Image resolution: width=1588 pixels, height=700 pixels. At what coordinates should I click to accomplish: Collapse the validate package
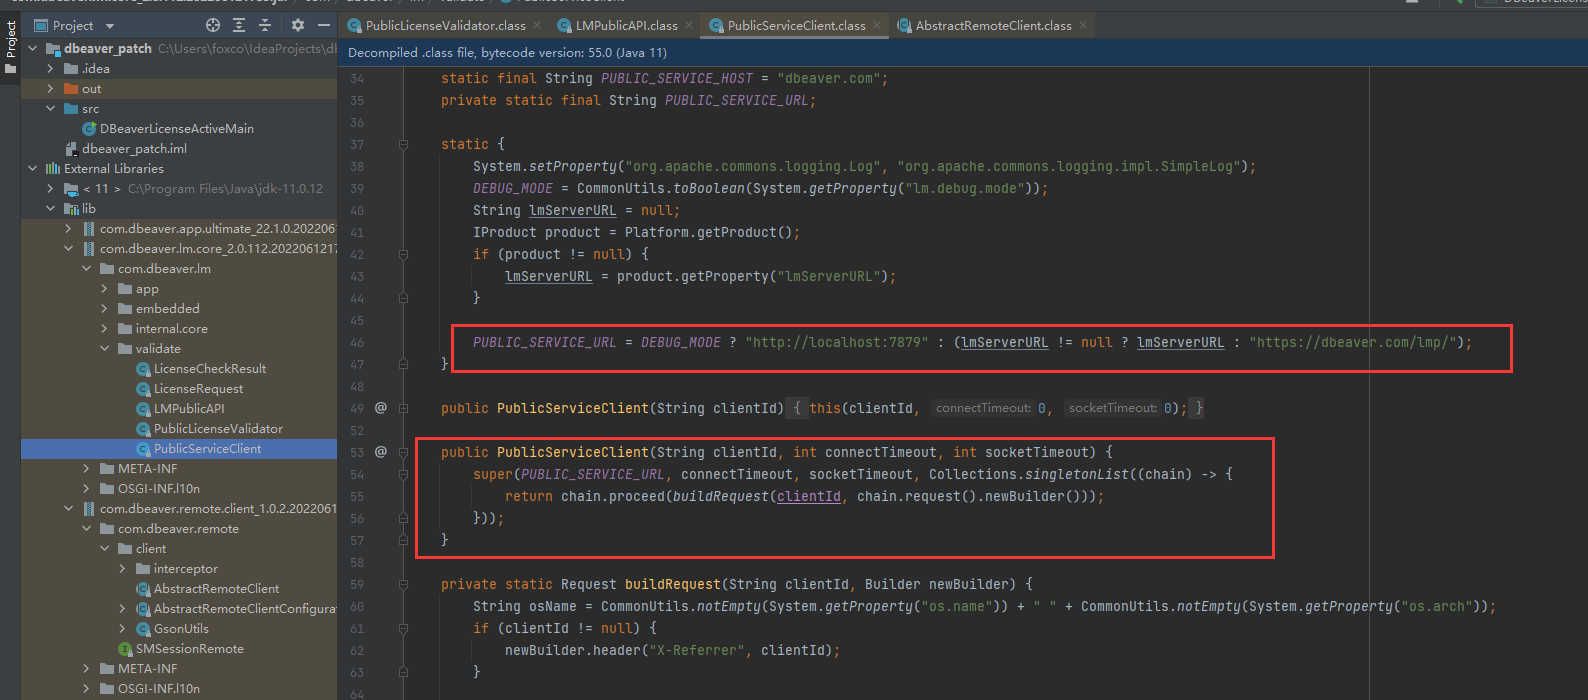click(104, 348)
